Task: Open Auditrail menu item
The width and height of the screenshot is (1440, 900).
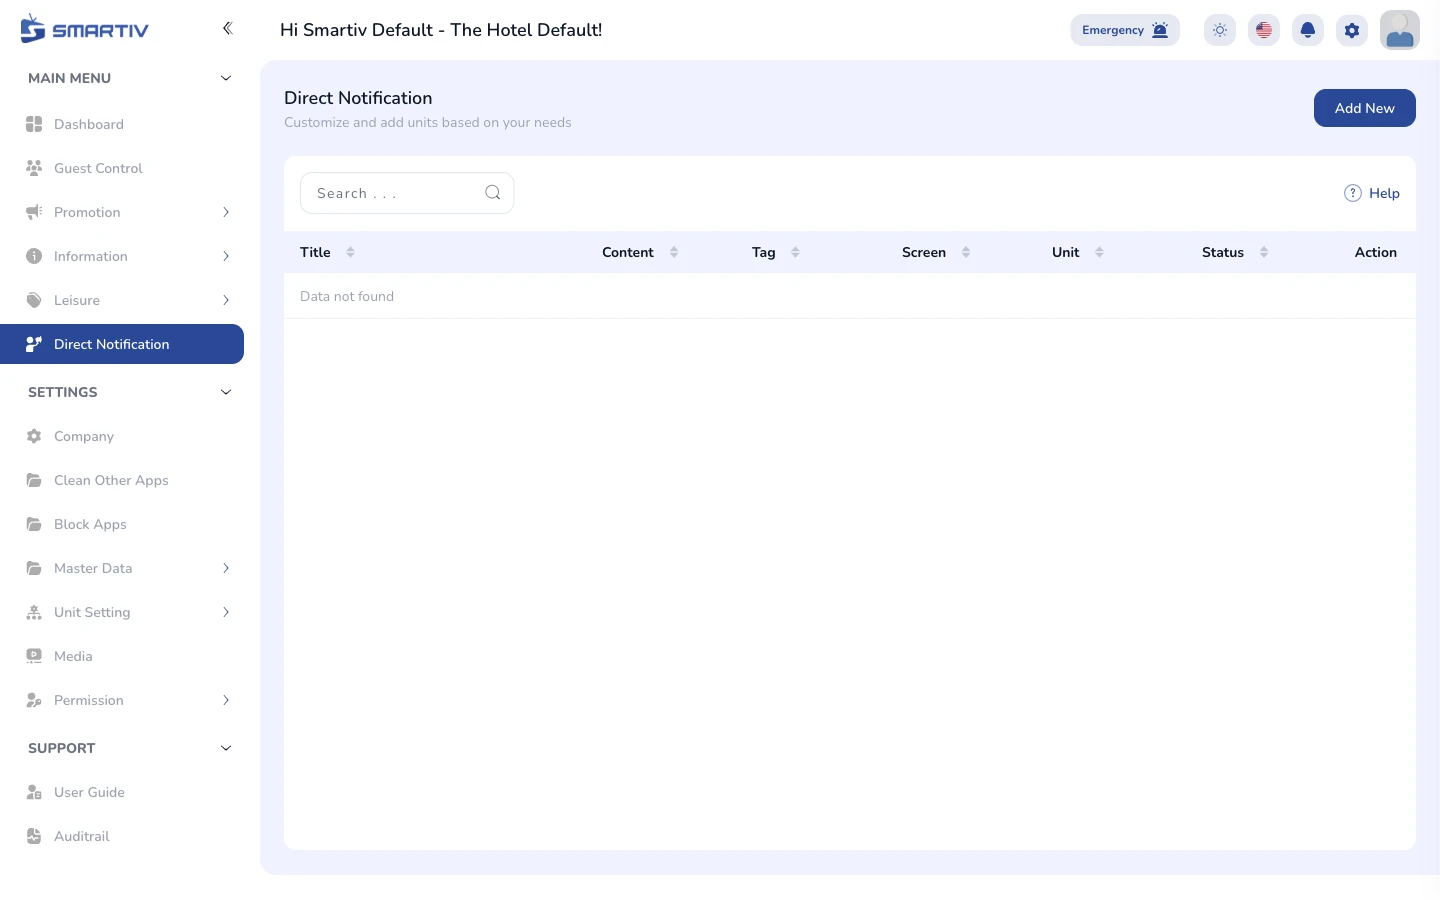Action: (122, 836)
